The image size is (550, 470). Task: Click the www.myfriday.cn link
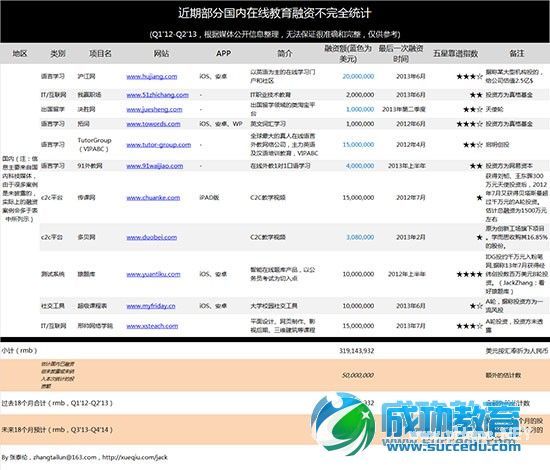tap(151, 306)
